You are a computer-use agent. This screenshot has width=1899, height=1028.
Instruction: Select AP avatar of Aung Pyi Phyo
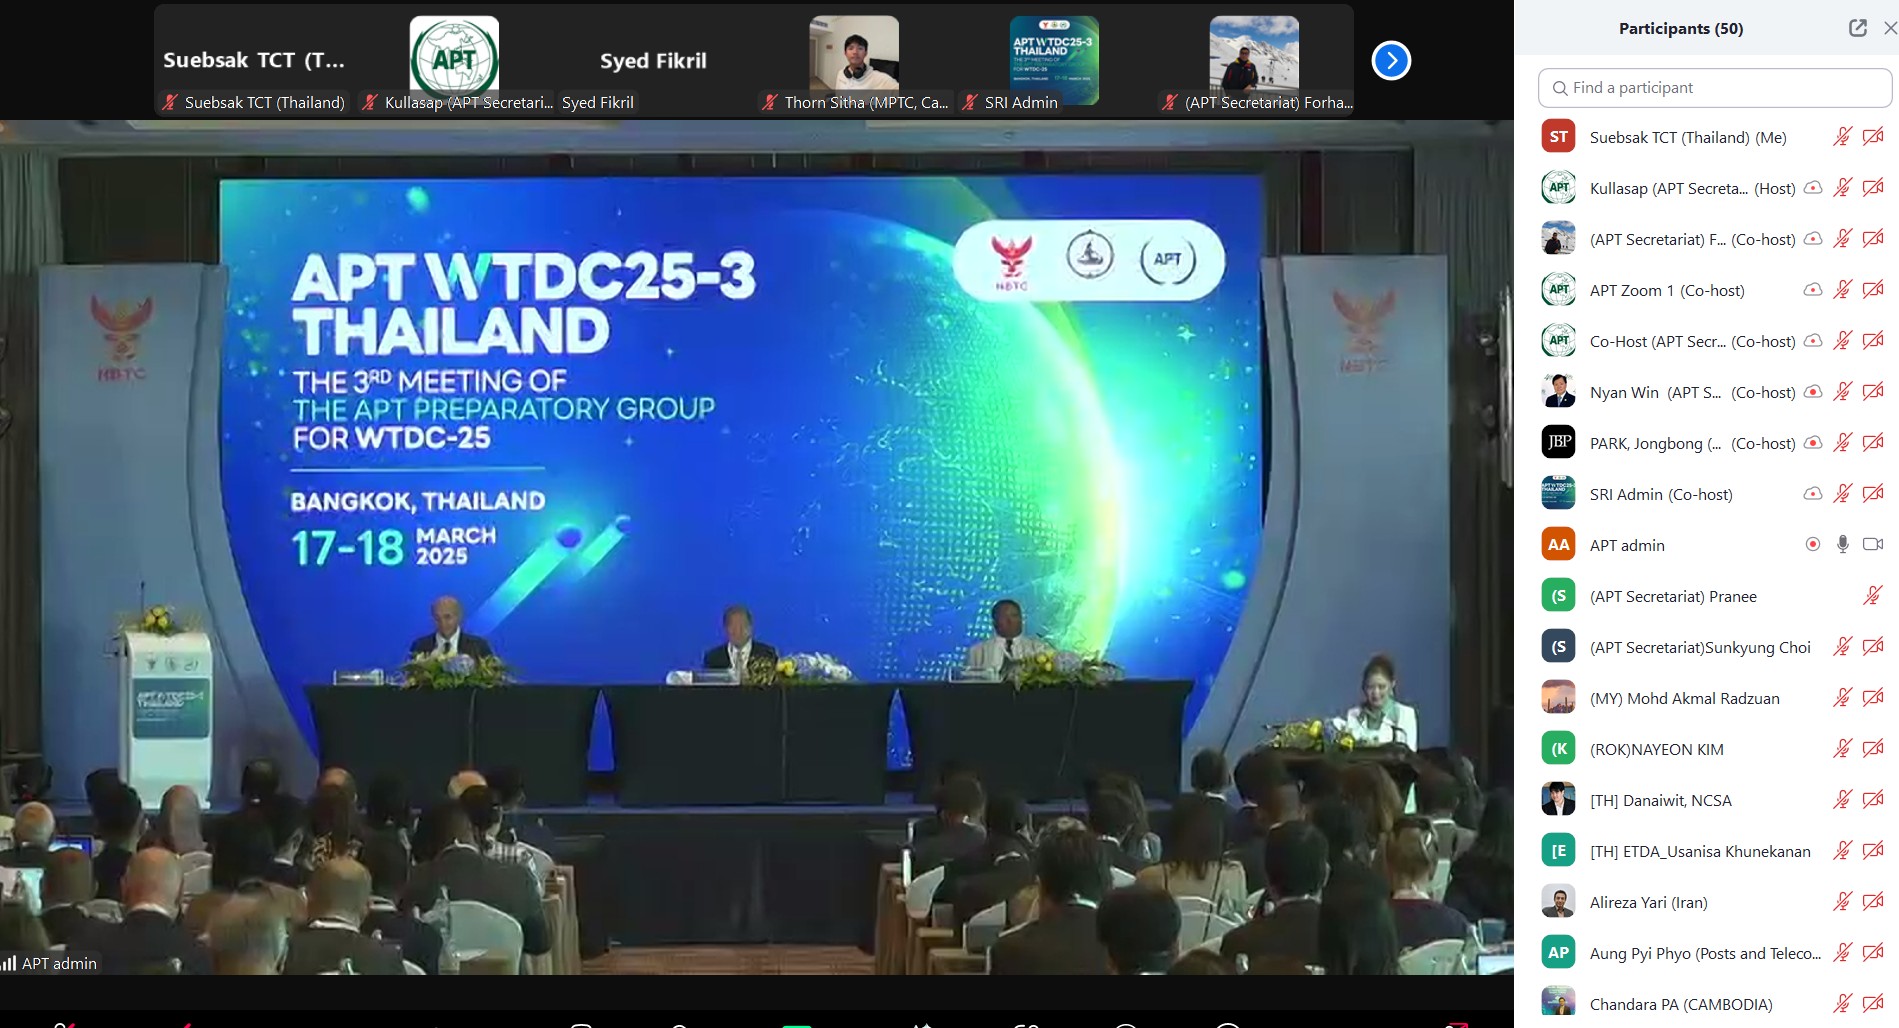pyautogui.click(x=1558, y=953)
